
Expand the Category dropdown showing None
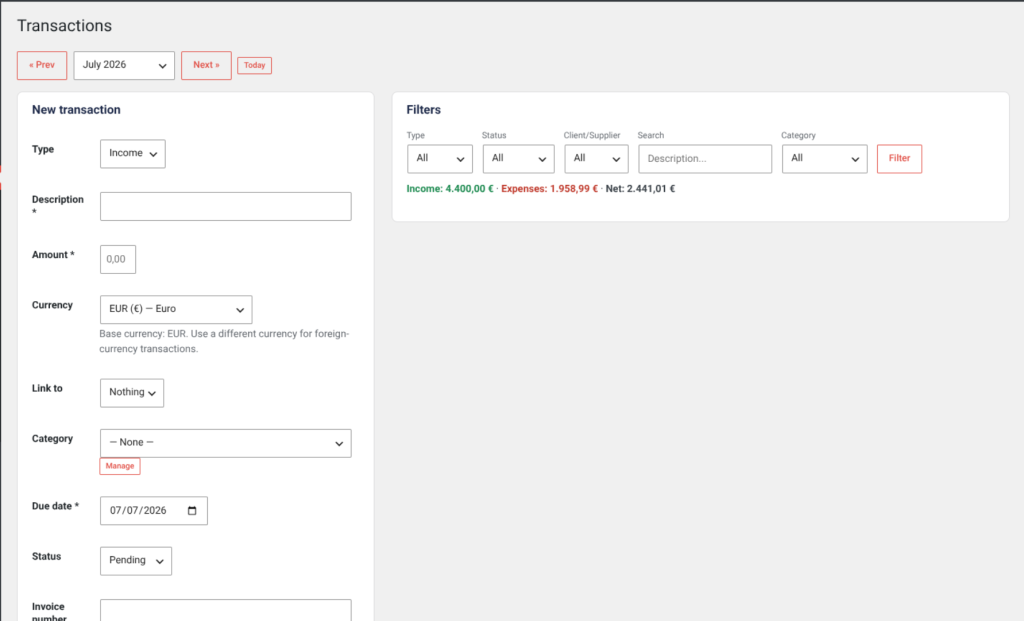click(x=225, y=443)
